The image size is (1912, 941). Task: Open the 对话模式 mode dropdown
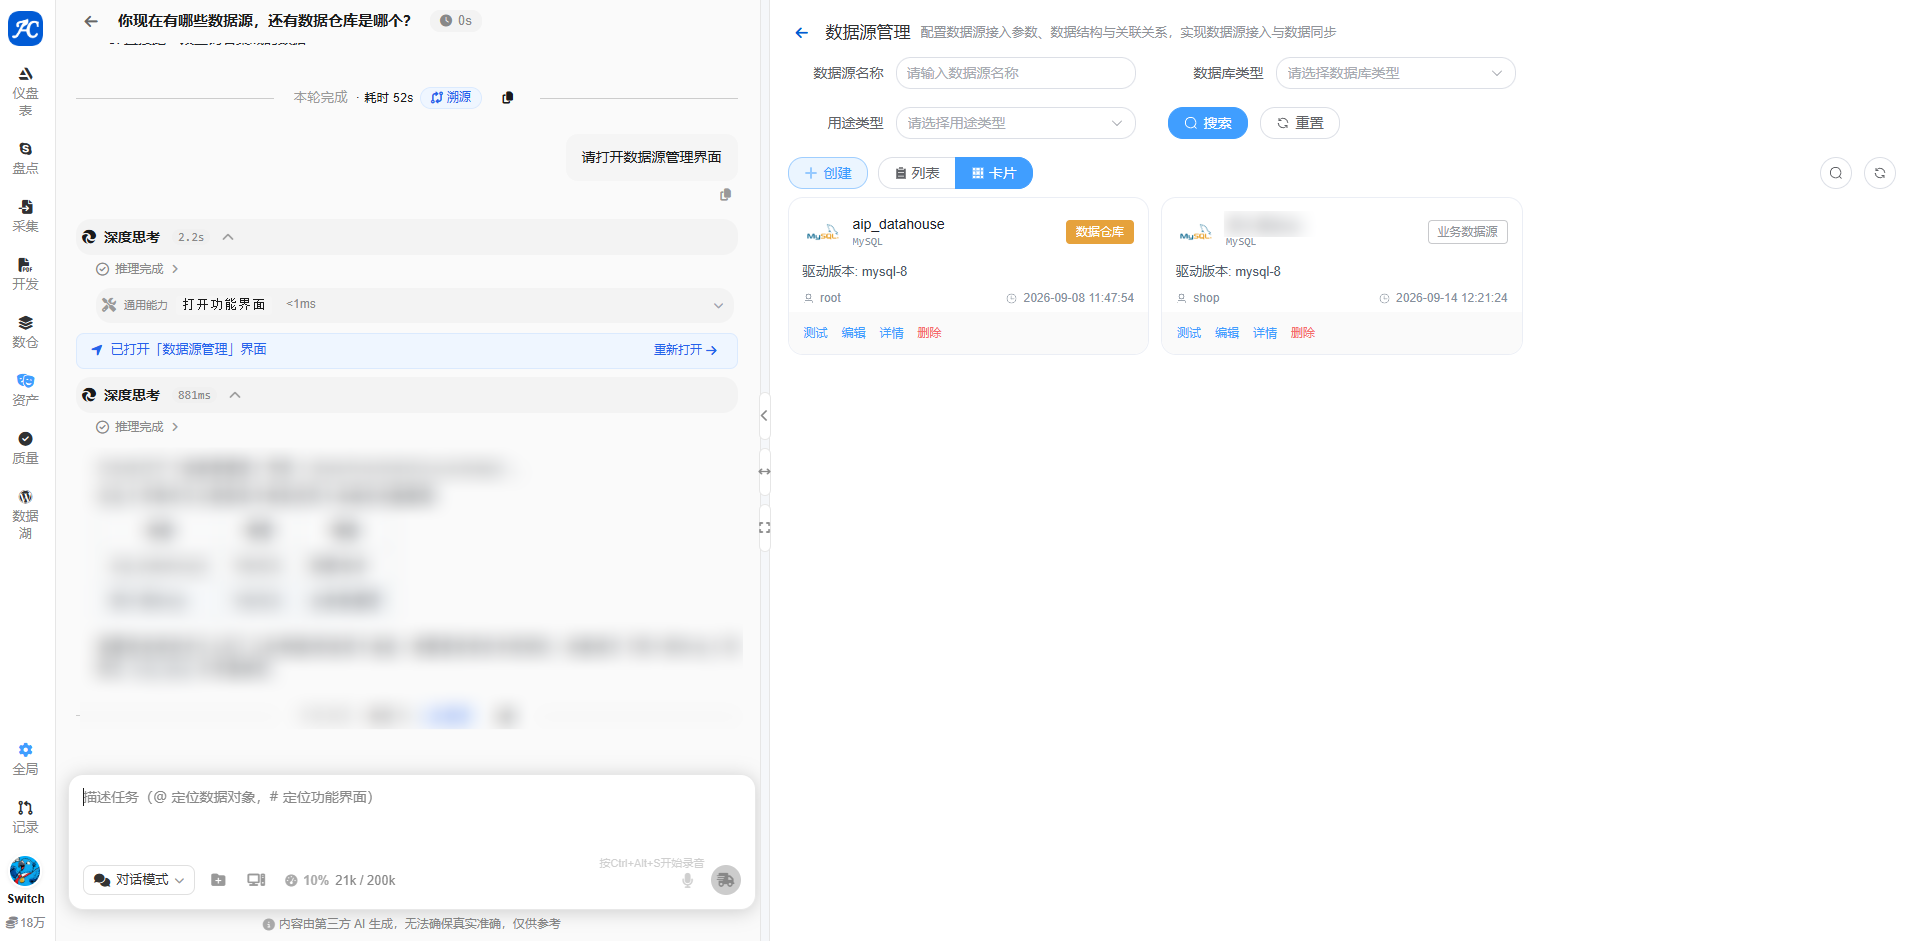click(x=139, y=880)
